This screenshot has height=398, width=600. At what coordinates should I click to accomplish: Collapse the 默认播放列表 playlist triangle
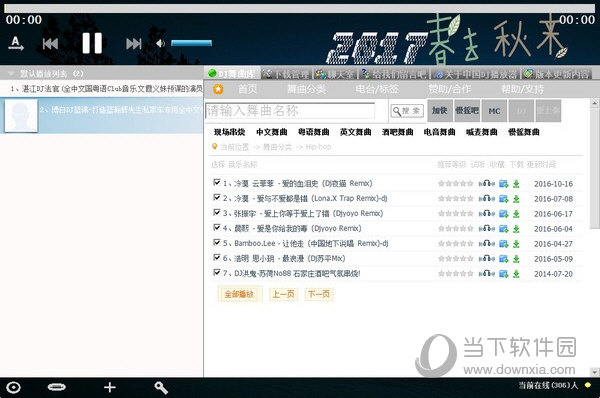point(11,73)
